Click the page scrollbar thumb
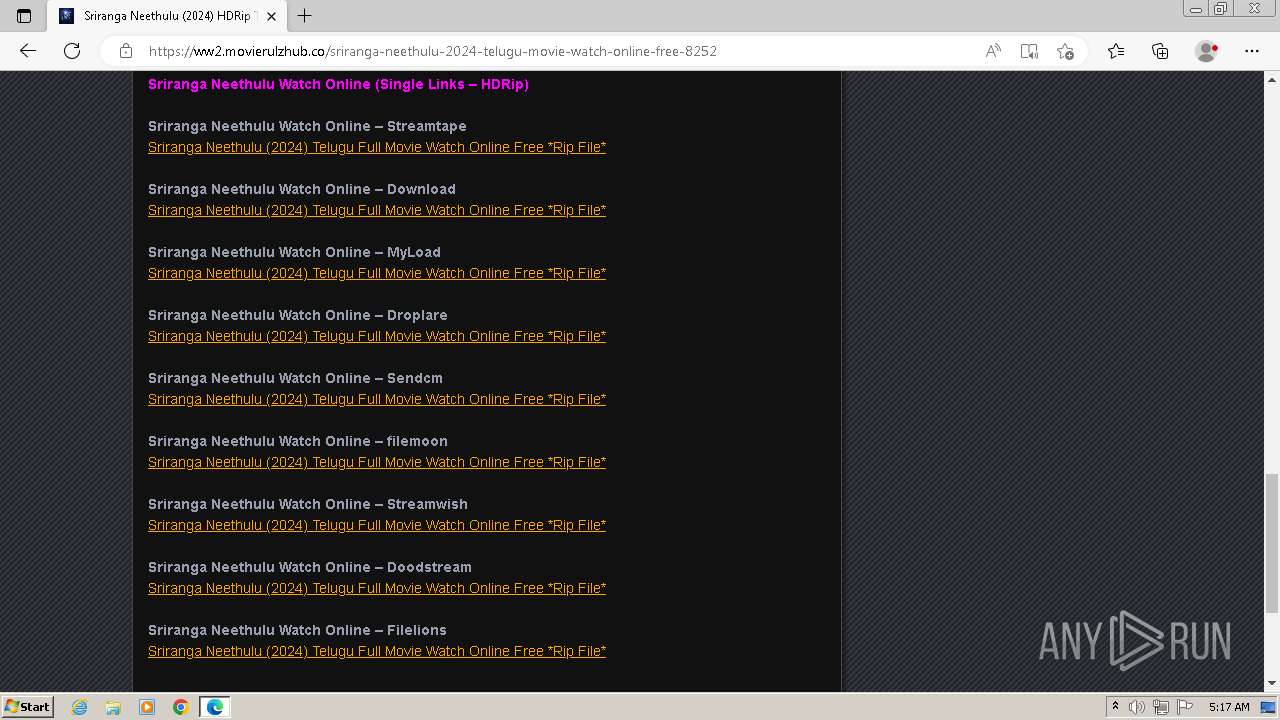This screenshot has height=720, width=1280. tap(1272, 542)
